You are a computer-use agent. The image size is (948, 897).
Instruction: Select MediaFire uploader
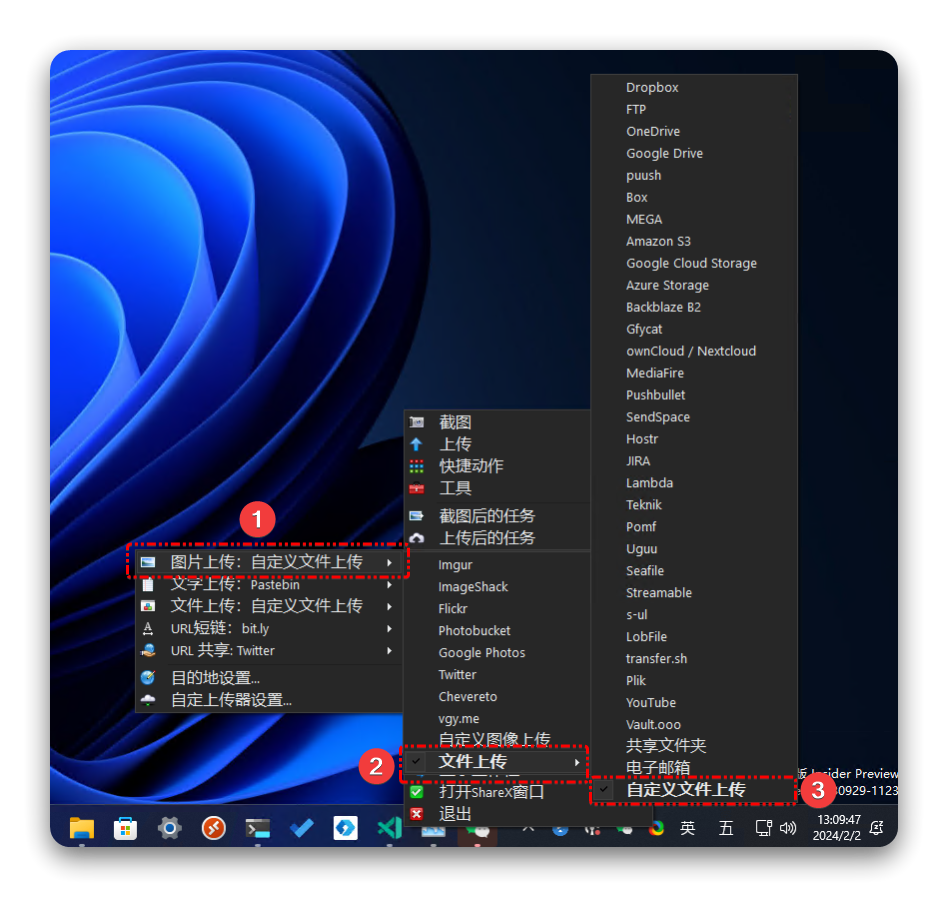coord(655,373)
